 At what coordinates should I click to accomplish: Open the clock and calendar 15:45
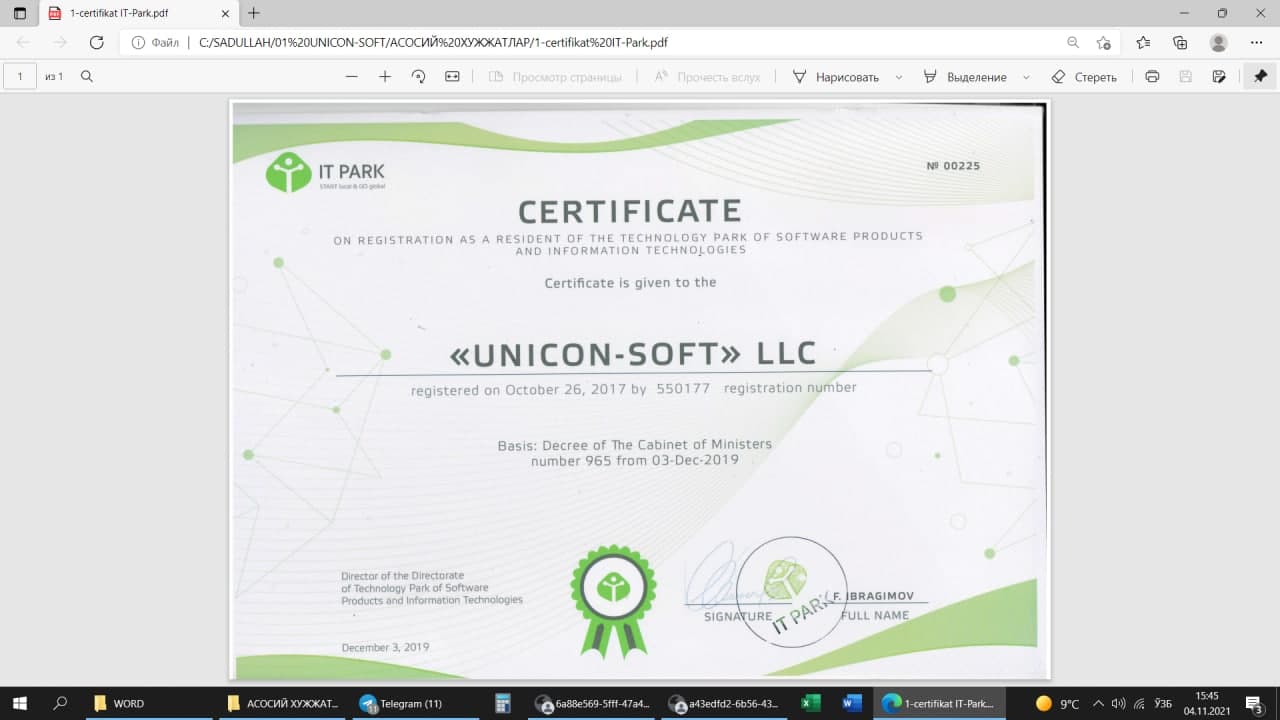click(1207, 703)
